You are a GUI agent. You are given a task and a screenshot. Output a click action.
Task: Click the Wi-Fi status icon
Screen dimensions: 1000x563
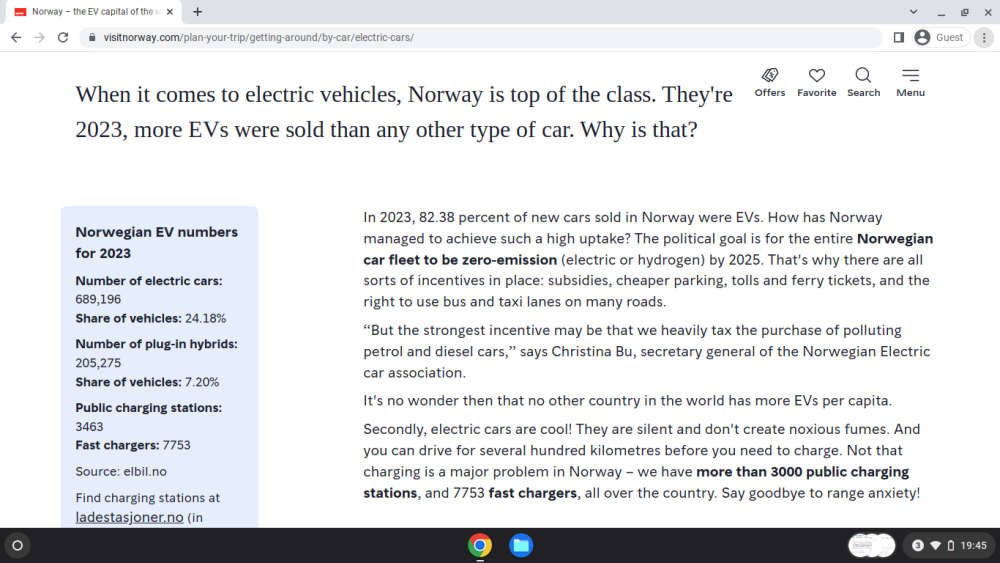pos(936,545)
